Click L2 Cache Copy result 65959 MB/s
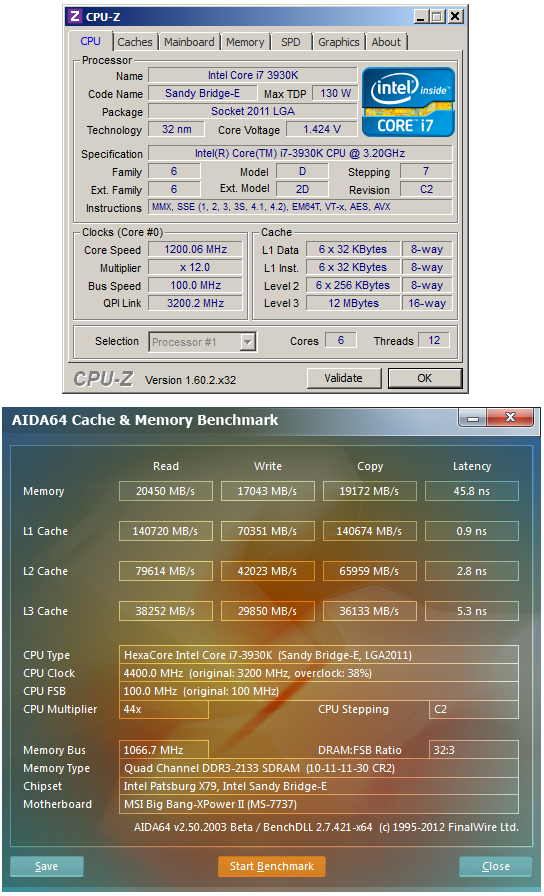This screenshot has width=544, height=896. coord(370,571)
